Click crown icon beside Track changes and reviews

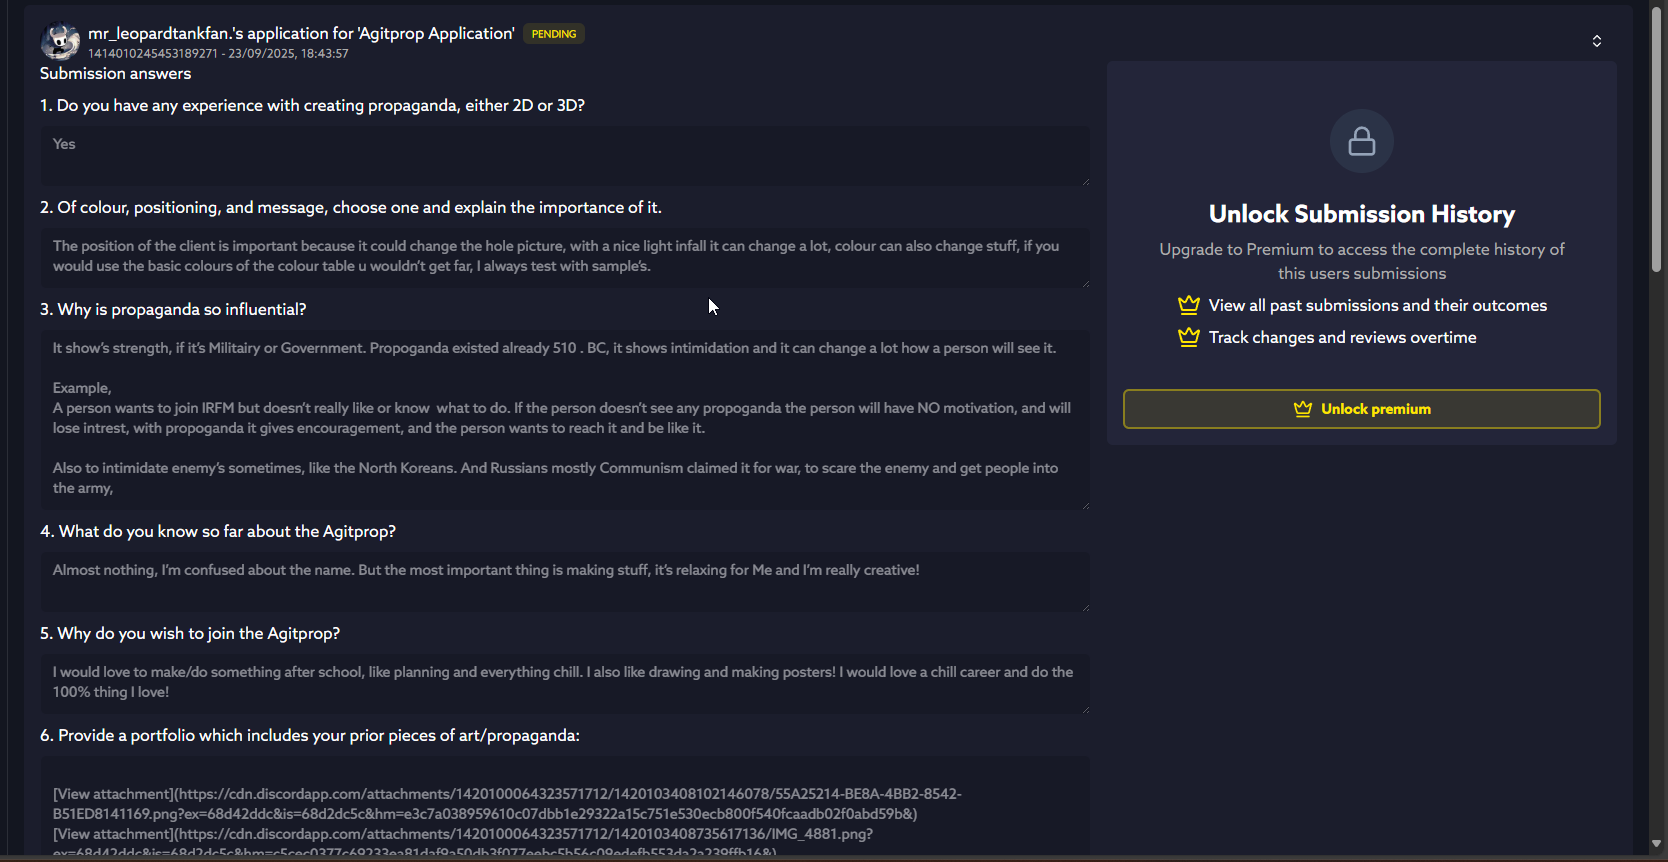[1188, 337]
